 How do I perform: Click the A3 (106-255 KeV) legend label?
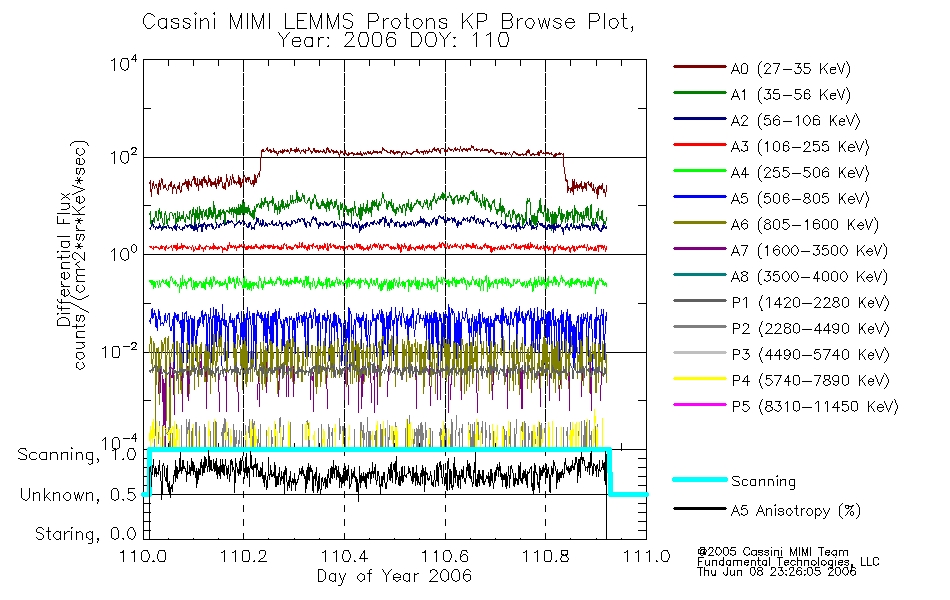(800, 147)
